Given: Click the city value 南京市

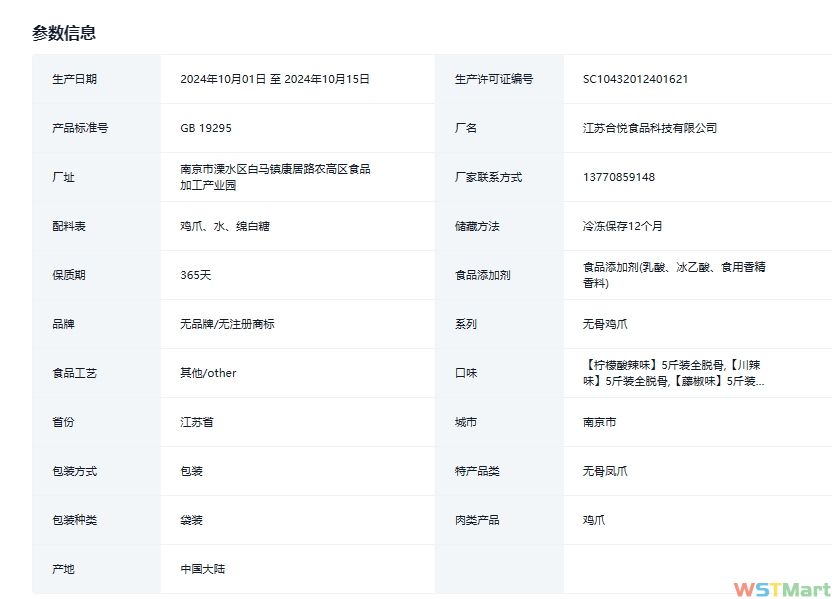Looking at the screenshot, I should (599, 422).
